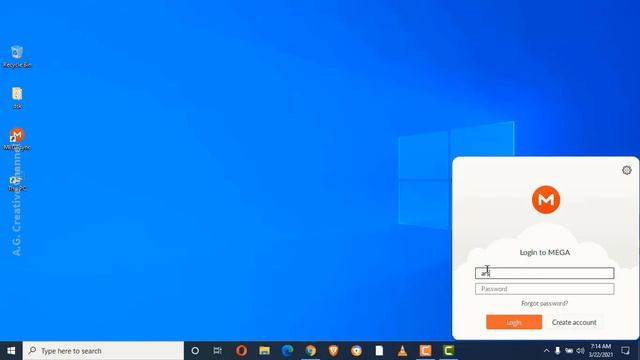Open Action Center notifications icon
This screenshot has width=640, height=360.
625,351
